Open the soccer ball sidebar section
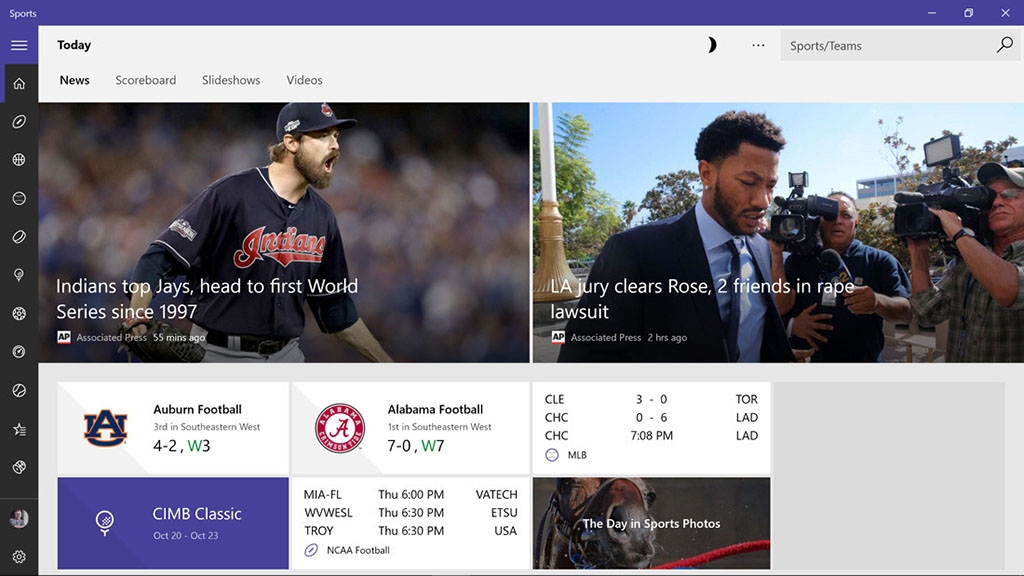 19,313
